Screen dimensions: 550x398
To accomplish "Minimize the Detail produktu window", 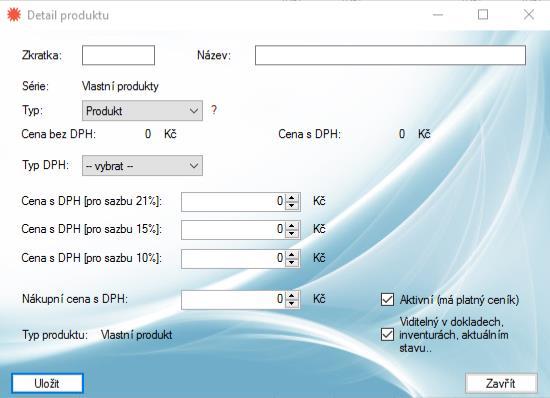I will 438,15.
